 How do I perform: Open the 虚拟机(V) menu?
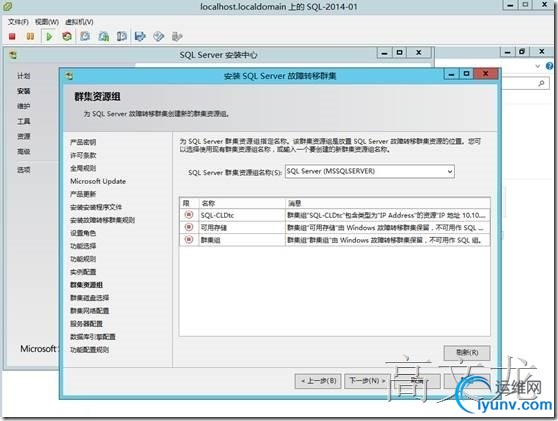(79, 22)
